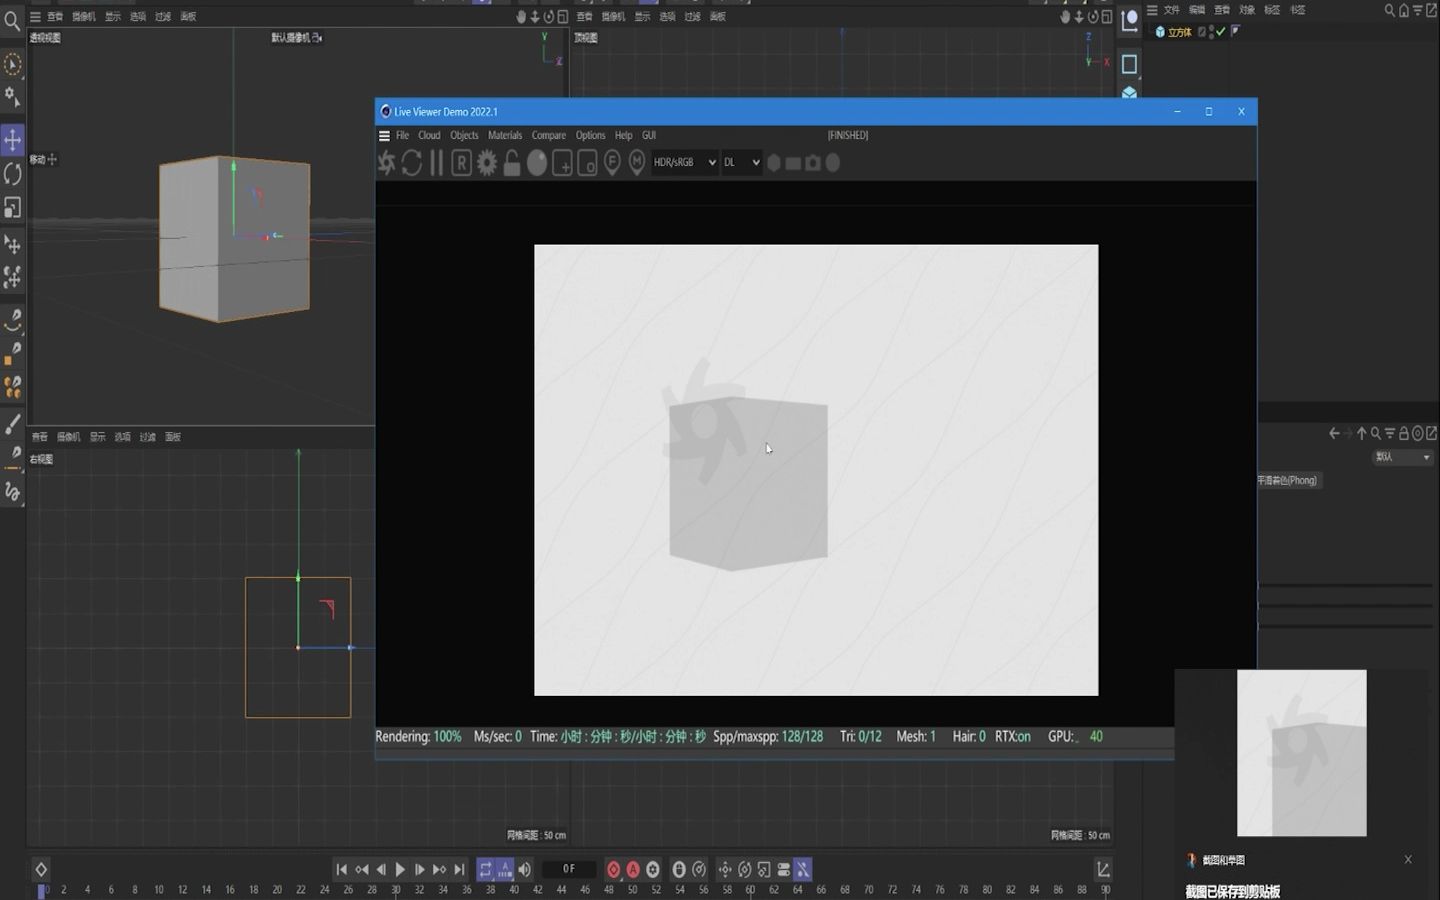Image resolution: width=1440 pixels, height=900 pixels.
Task: Click the render region plus icon
Action: [x=562, y=163]
